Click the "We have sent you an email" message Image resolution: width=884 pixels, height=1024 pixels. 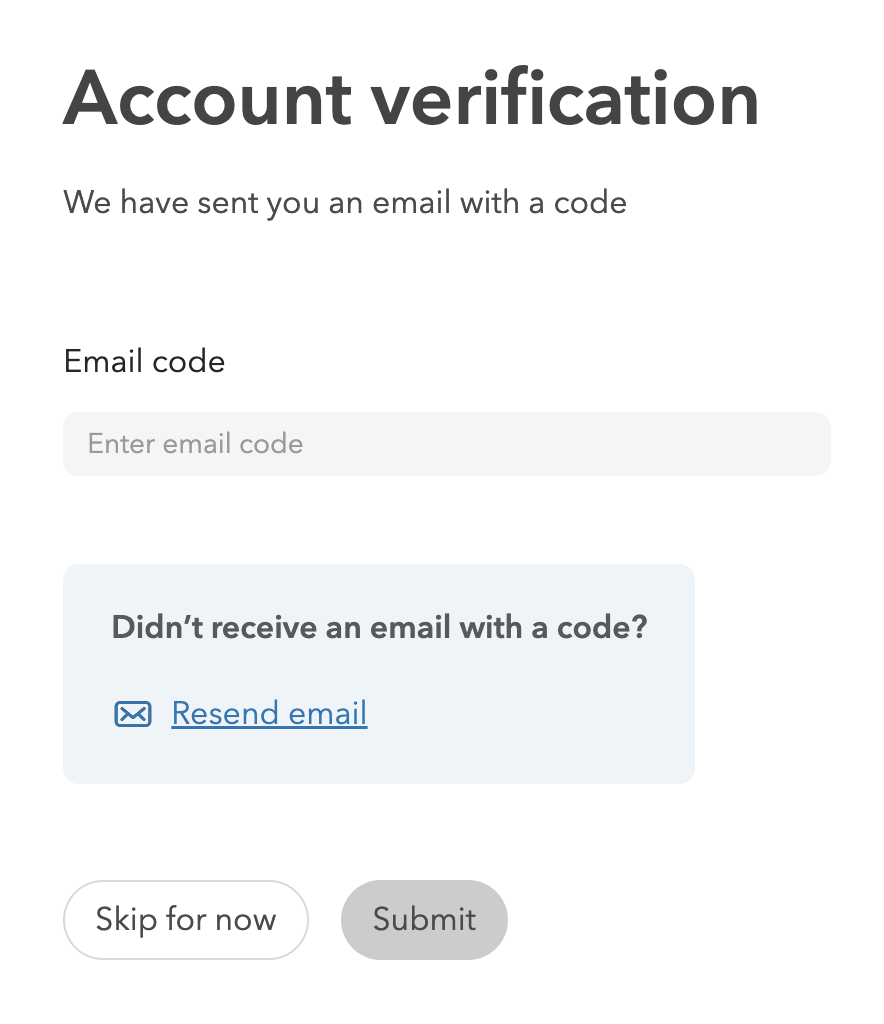[x=345, y=203]
